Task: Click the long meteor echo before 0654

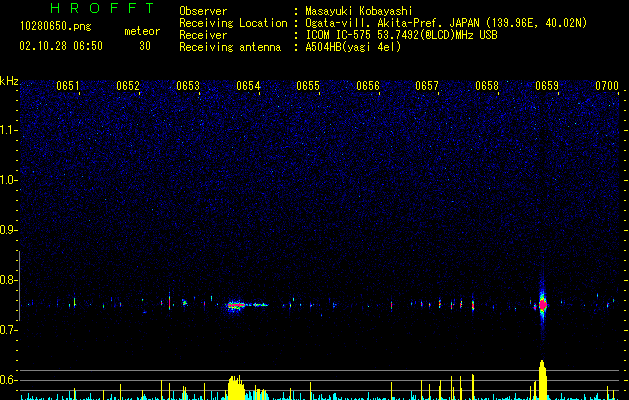Action: coord(247,305)
